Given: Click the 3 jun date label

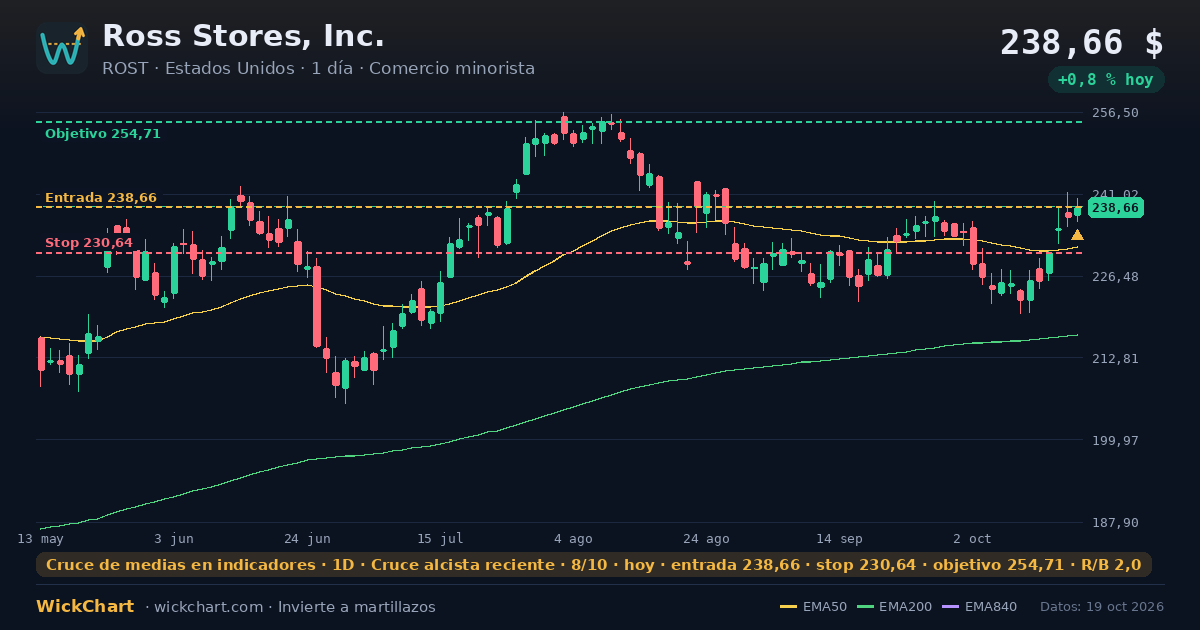Looking at the screenshot, I should click(174, 539).
